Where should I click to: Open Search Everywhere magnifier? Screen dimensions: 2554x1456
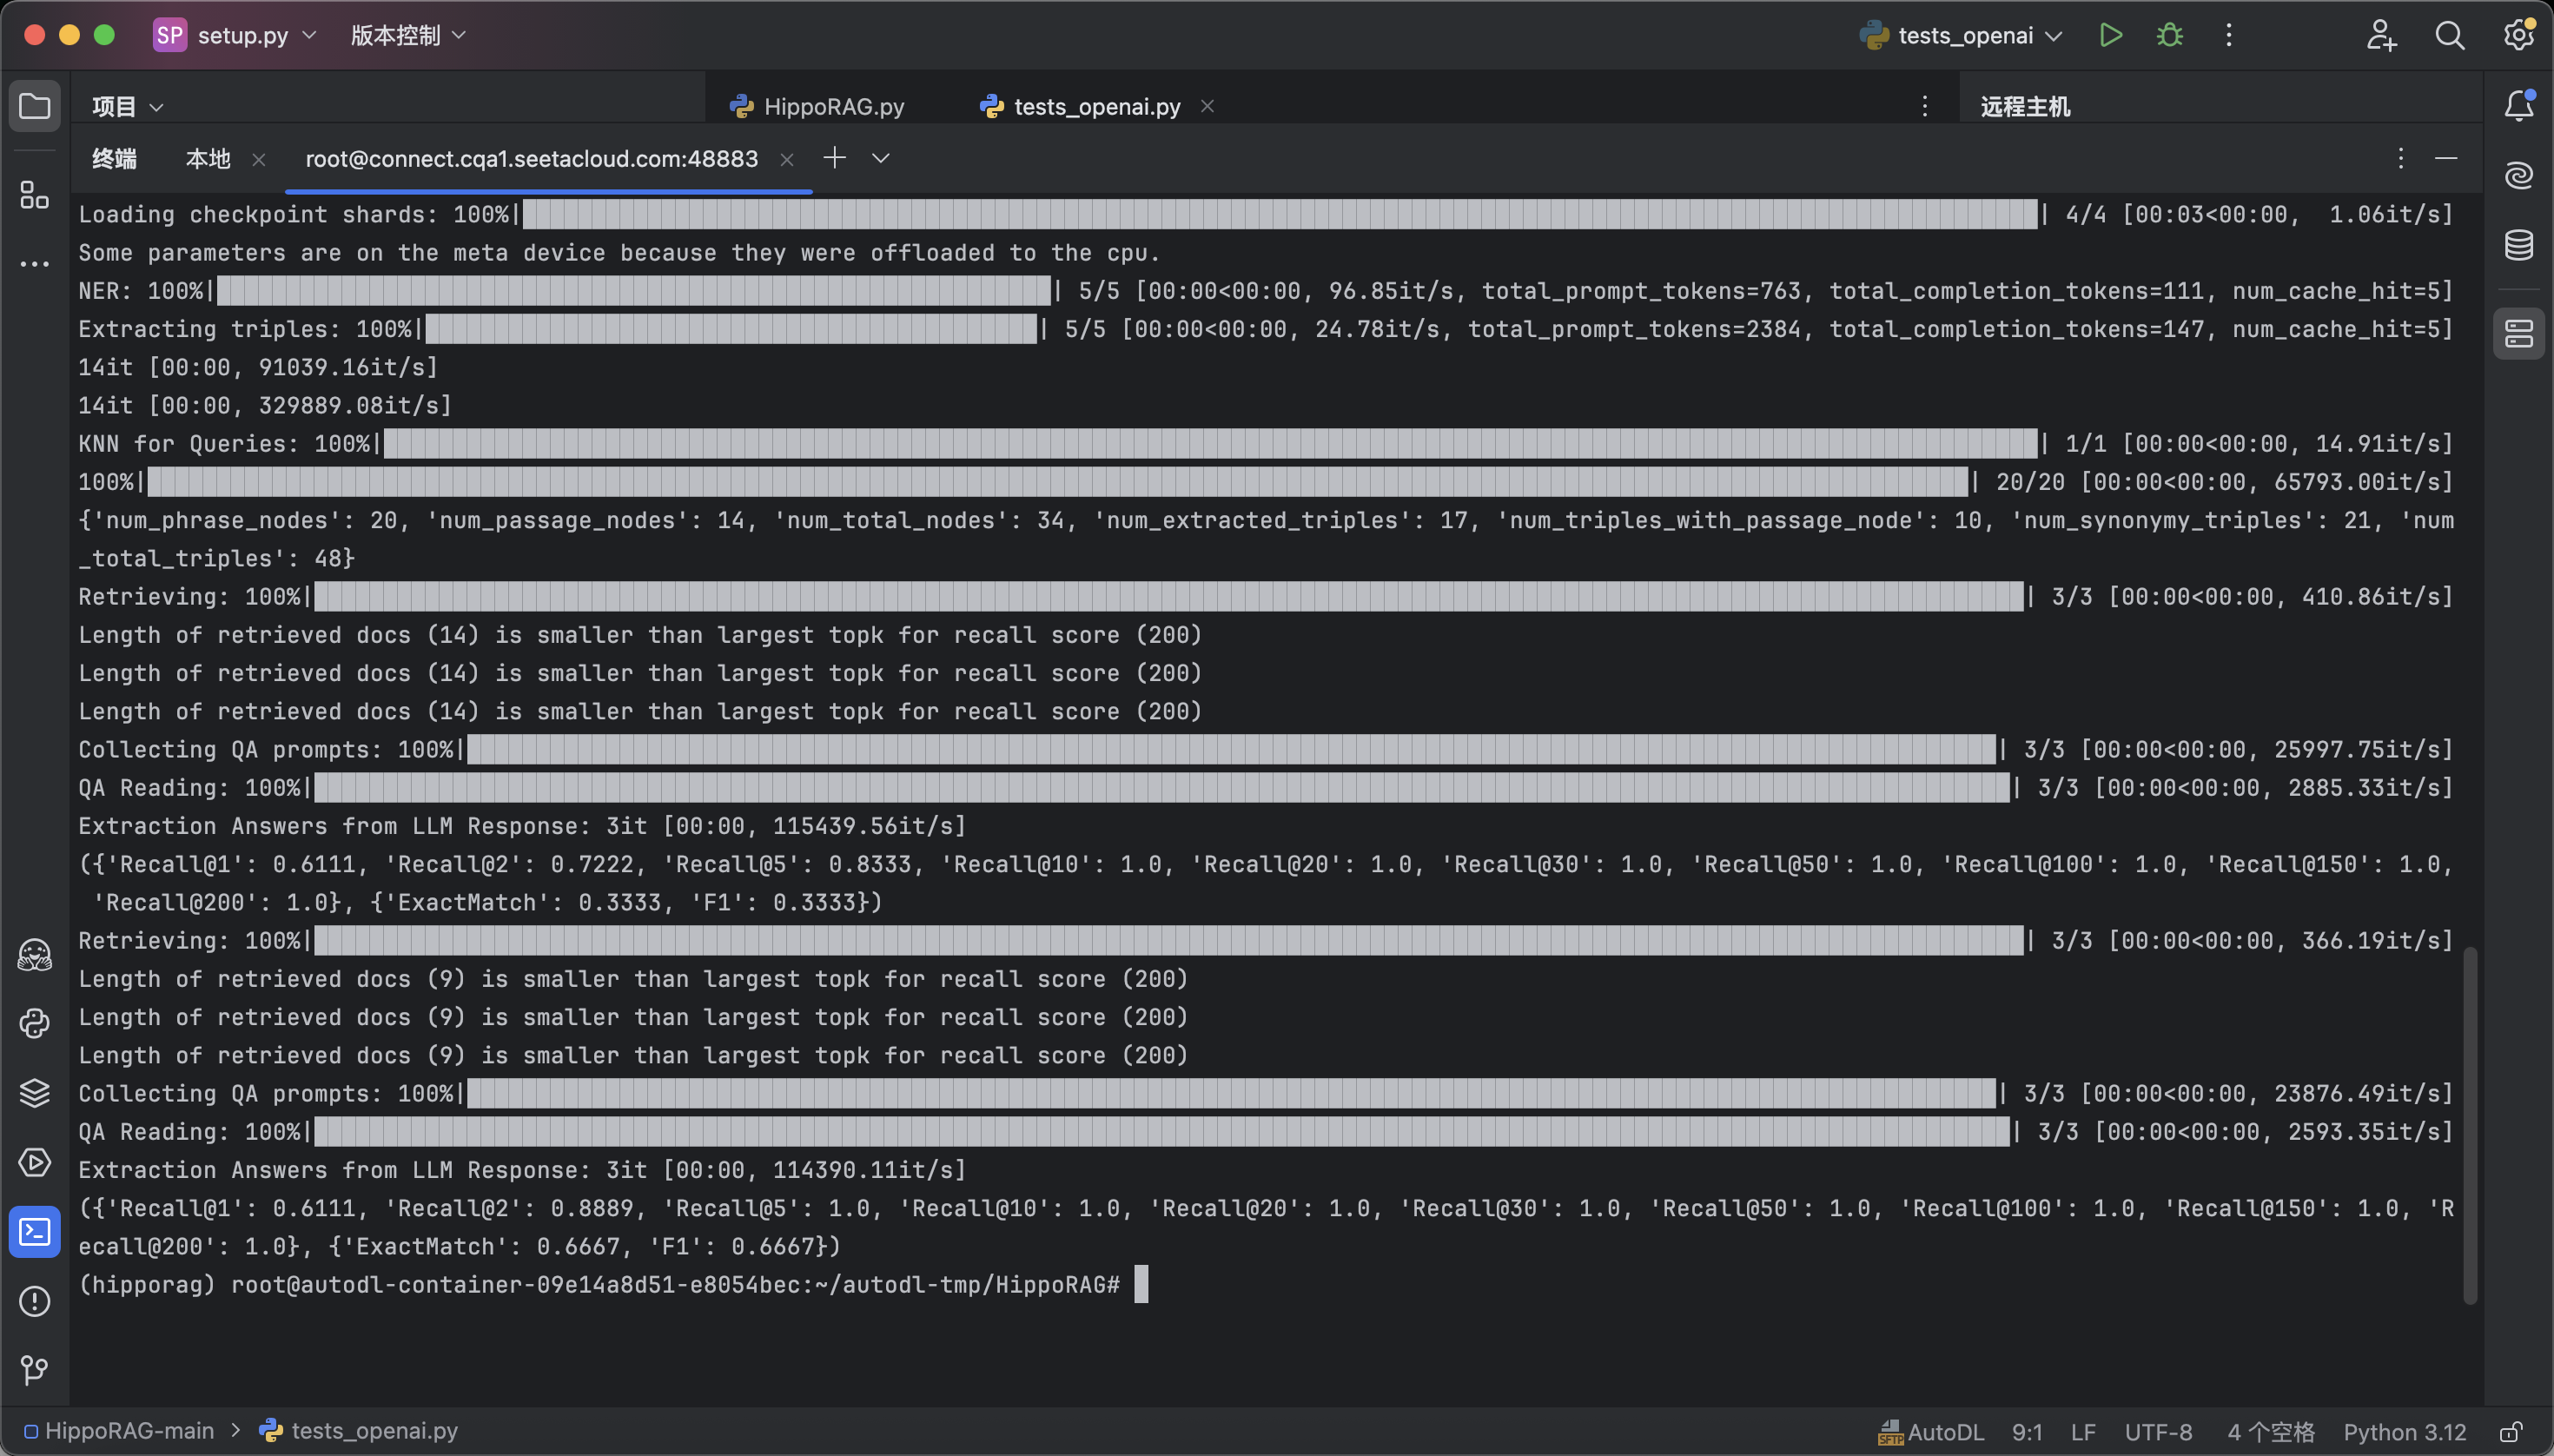(x=2449, y=36)
